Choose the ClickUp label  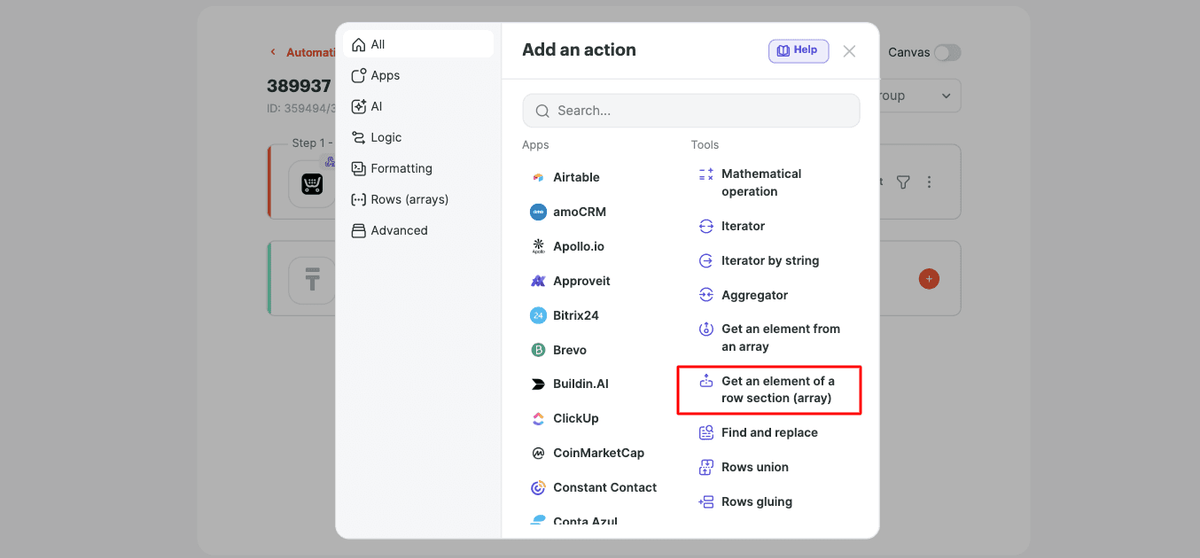(x=576, y=419)
